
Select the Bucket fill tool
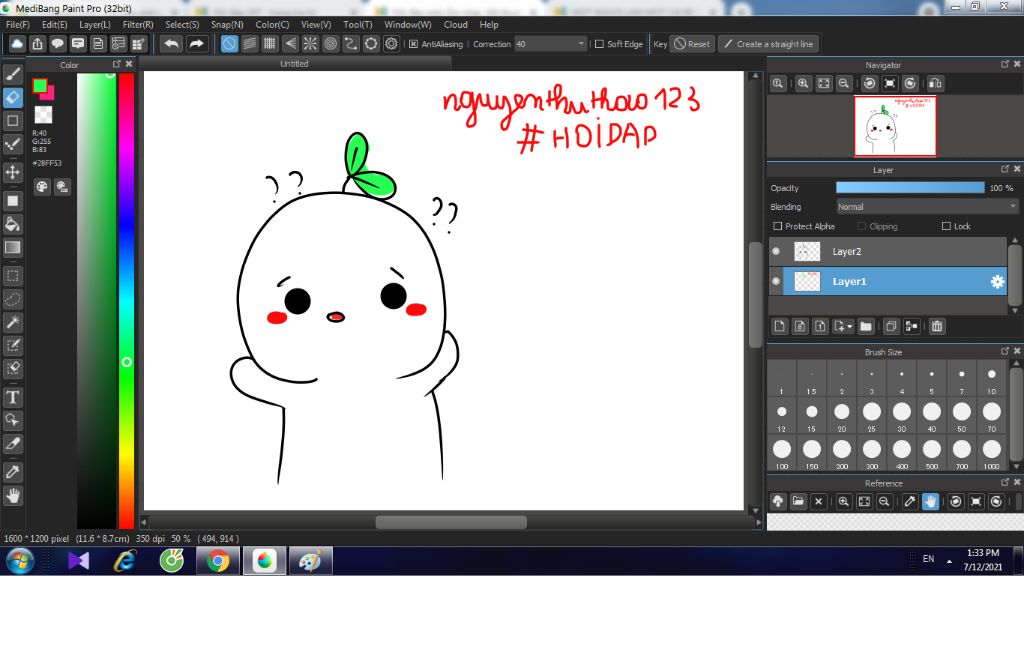[12, 224]
